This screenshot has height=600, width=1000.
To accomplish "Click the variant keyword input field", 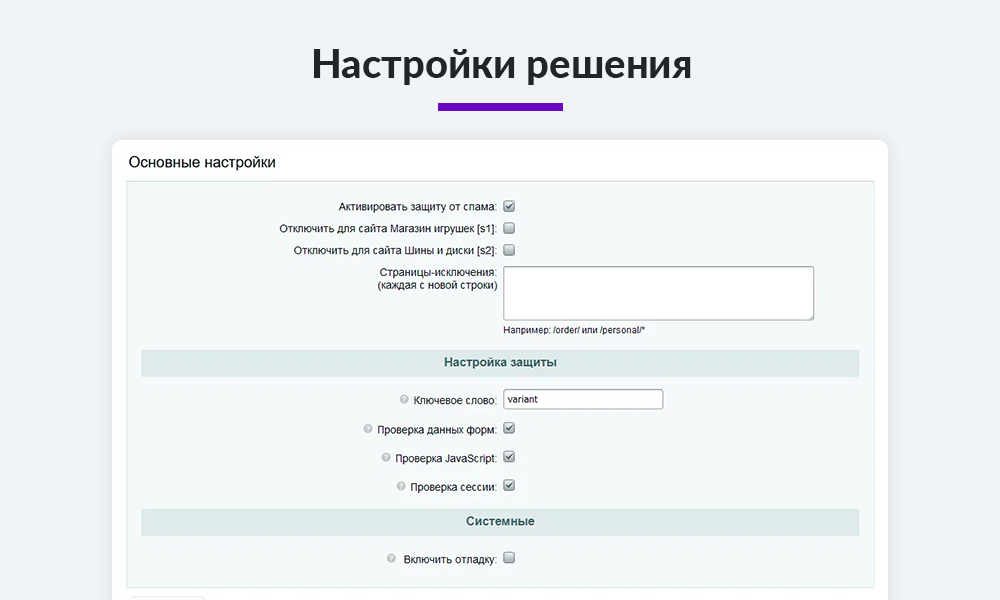I will 583,398.
